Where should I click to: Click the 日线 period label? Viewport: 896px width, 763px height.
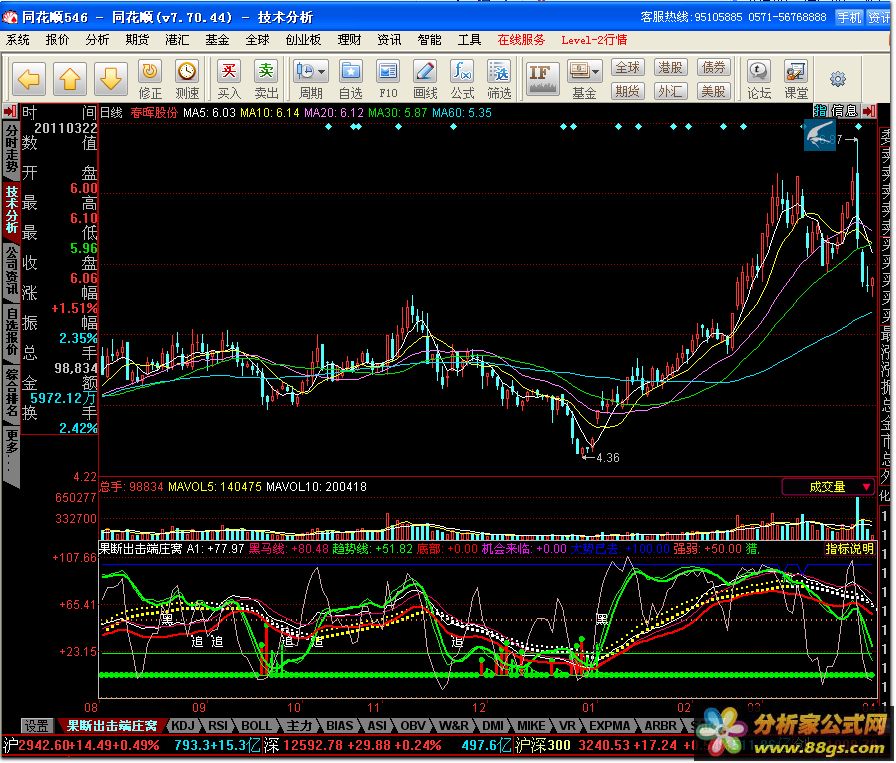111,113
